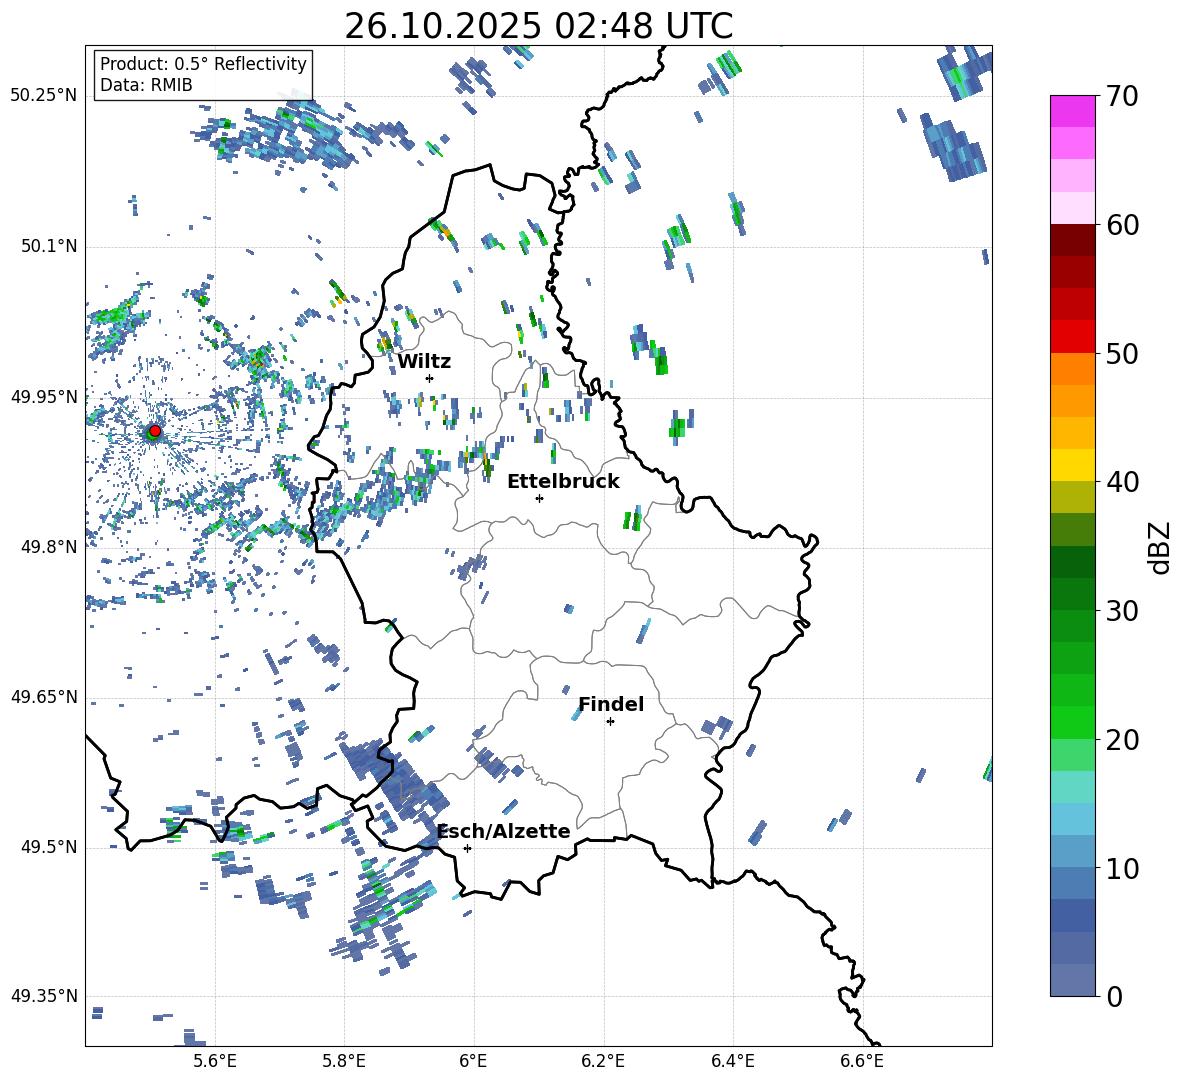Image resolution: width=1184 pixels, height=1081 pixels.
Task: Click the red radar site marker
Action: click(154, 431)
